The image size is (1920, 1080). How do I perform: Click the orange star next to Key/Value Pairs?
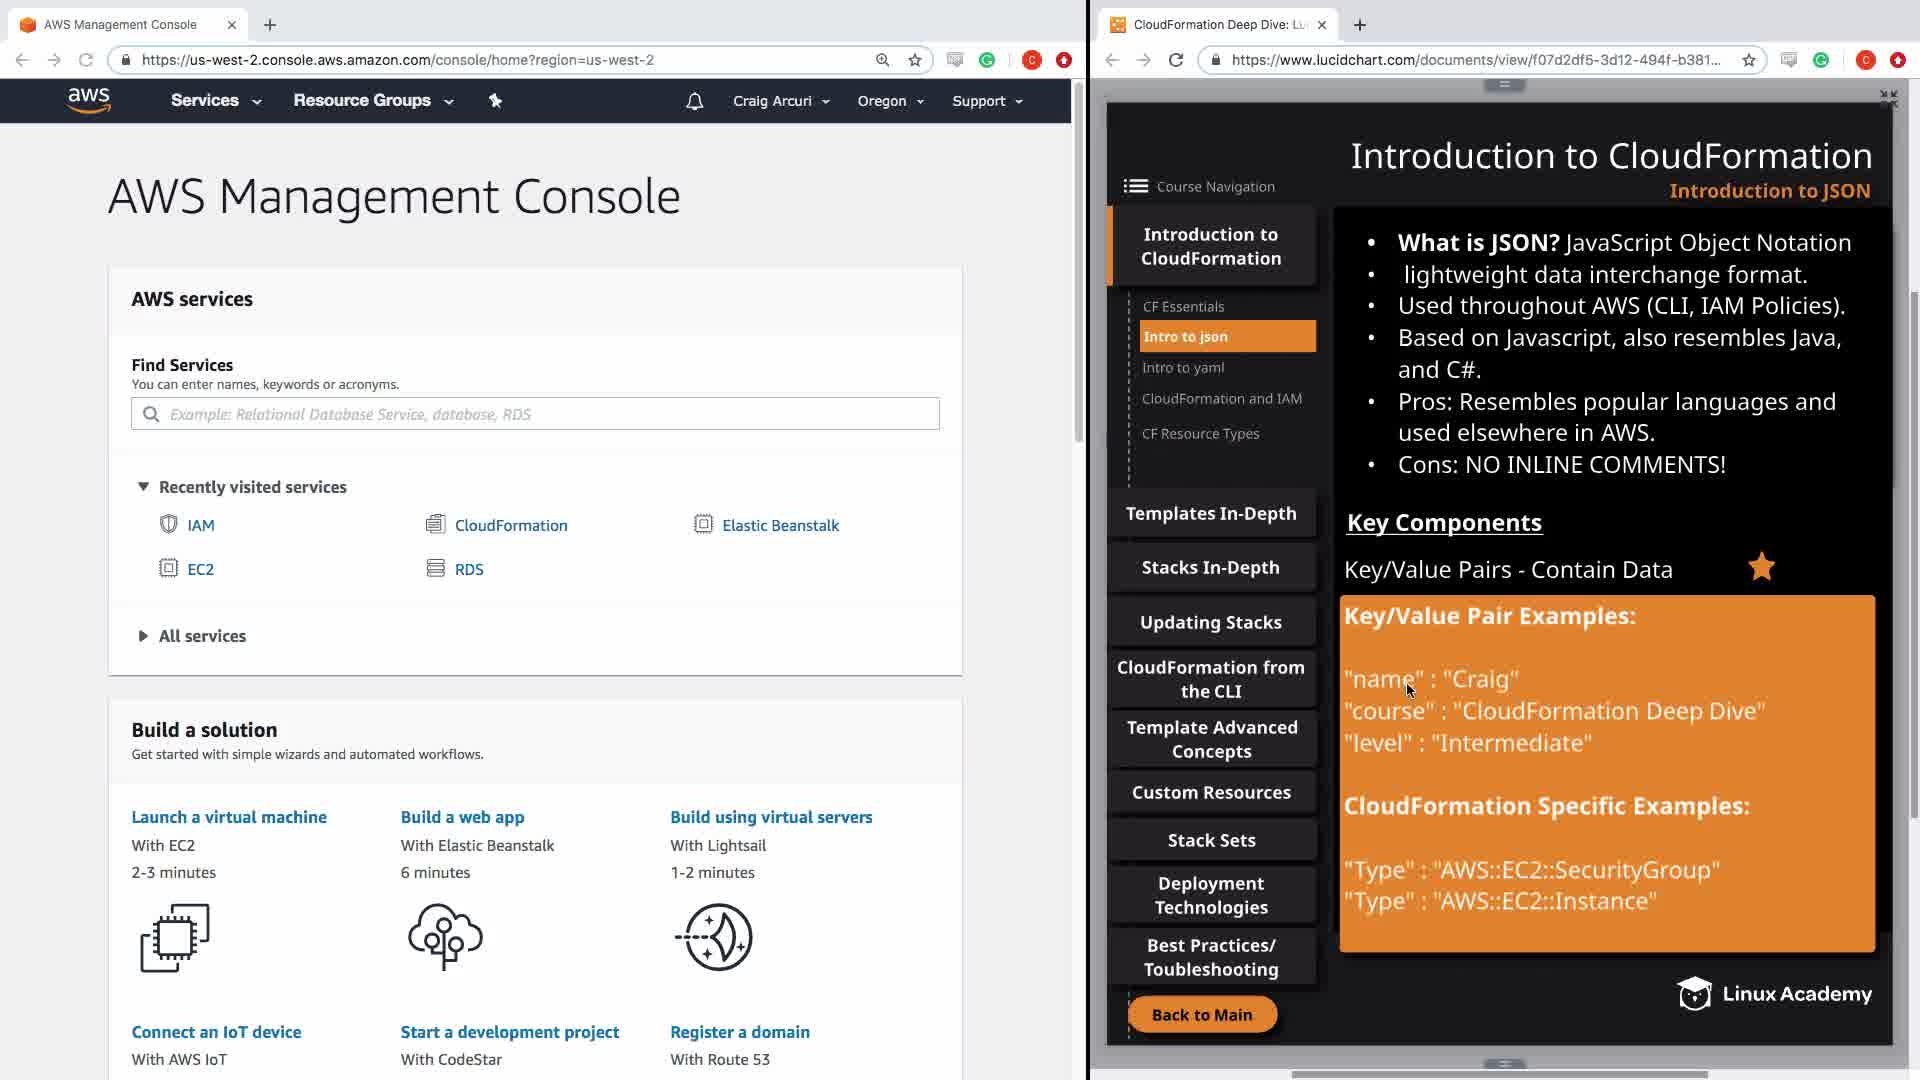pyautogui.click(x=1761, y=567)
